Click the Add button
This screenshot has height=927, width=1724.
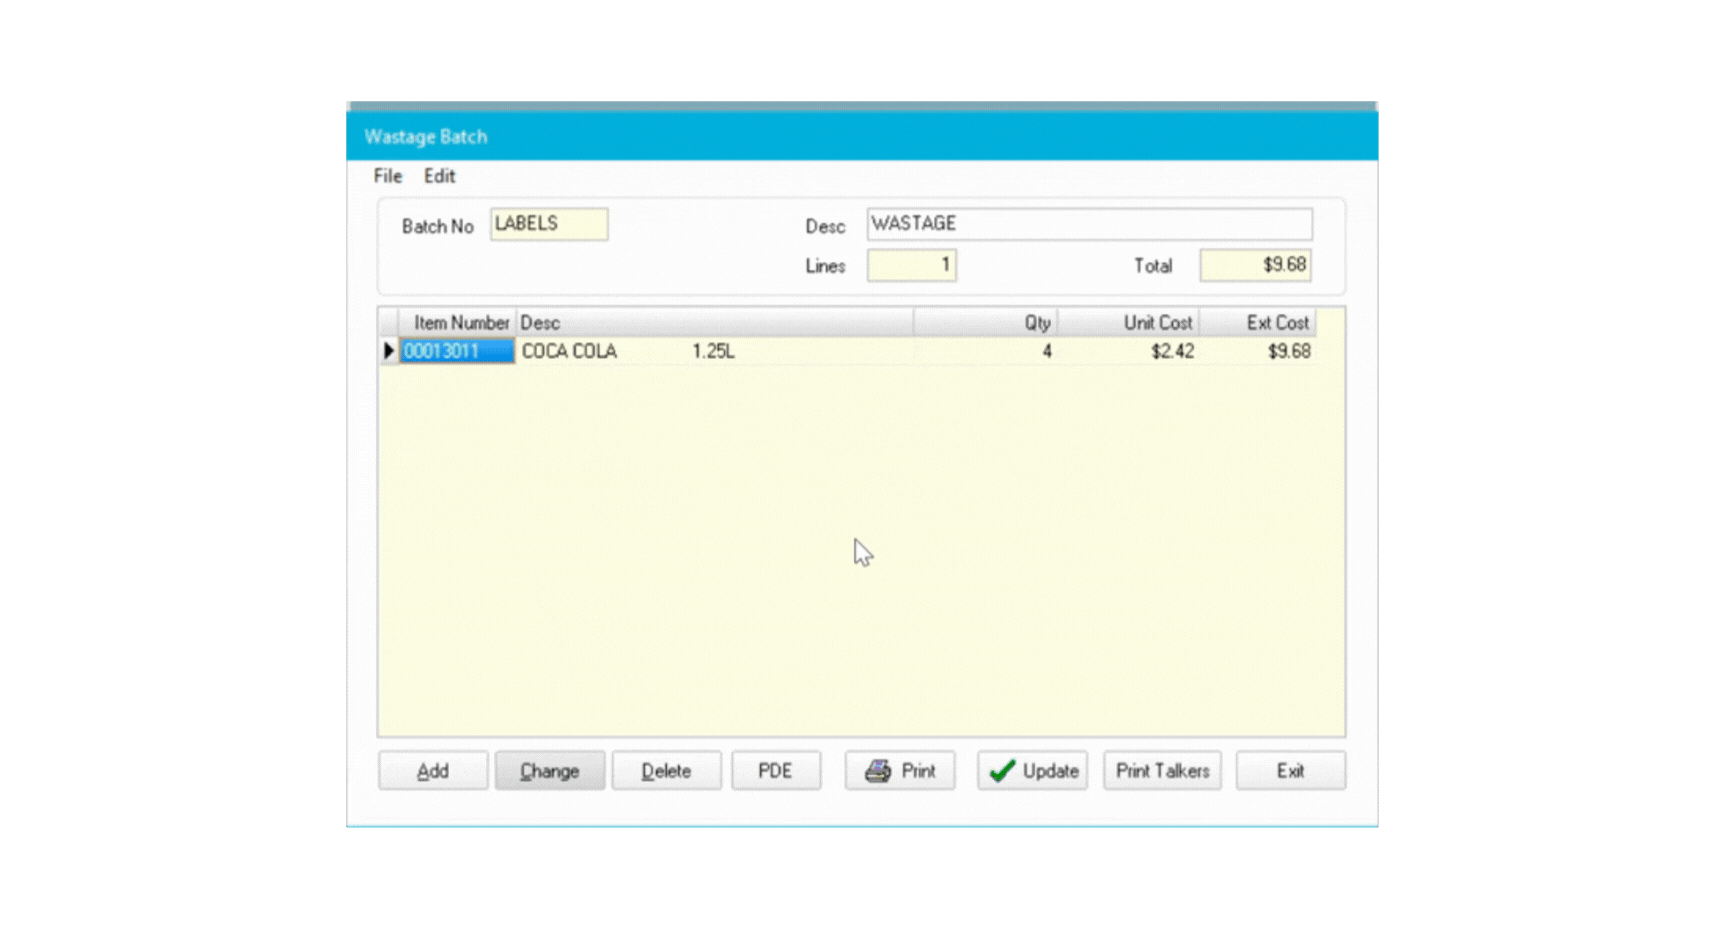(x=433, y=771)
